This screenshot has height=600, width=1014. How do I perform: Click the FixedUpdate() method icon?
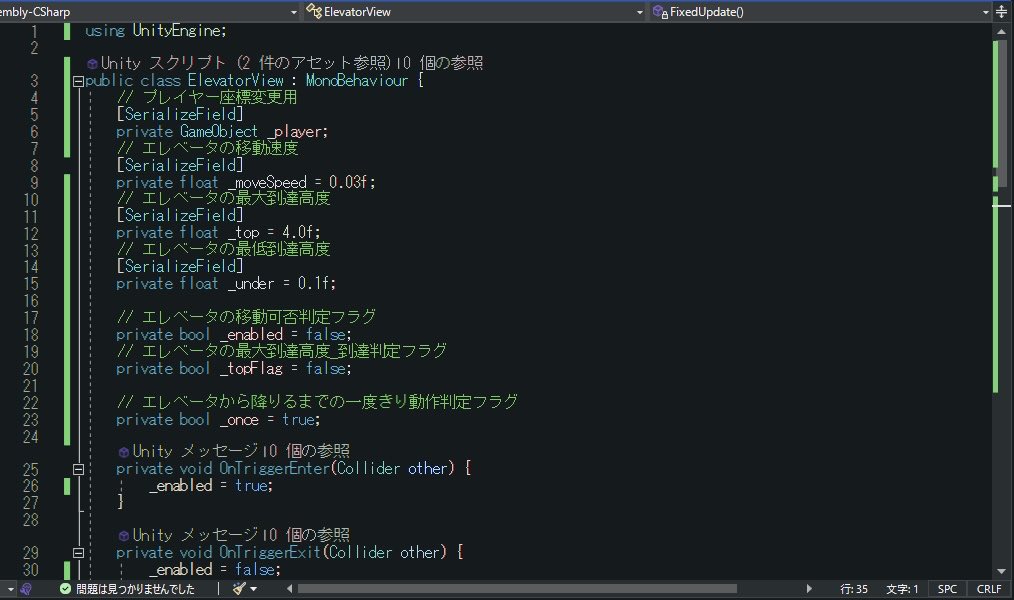pyautogui.click(x=660, y=12)
